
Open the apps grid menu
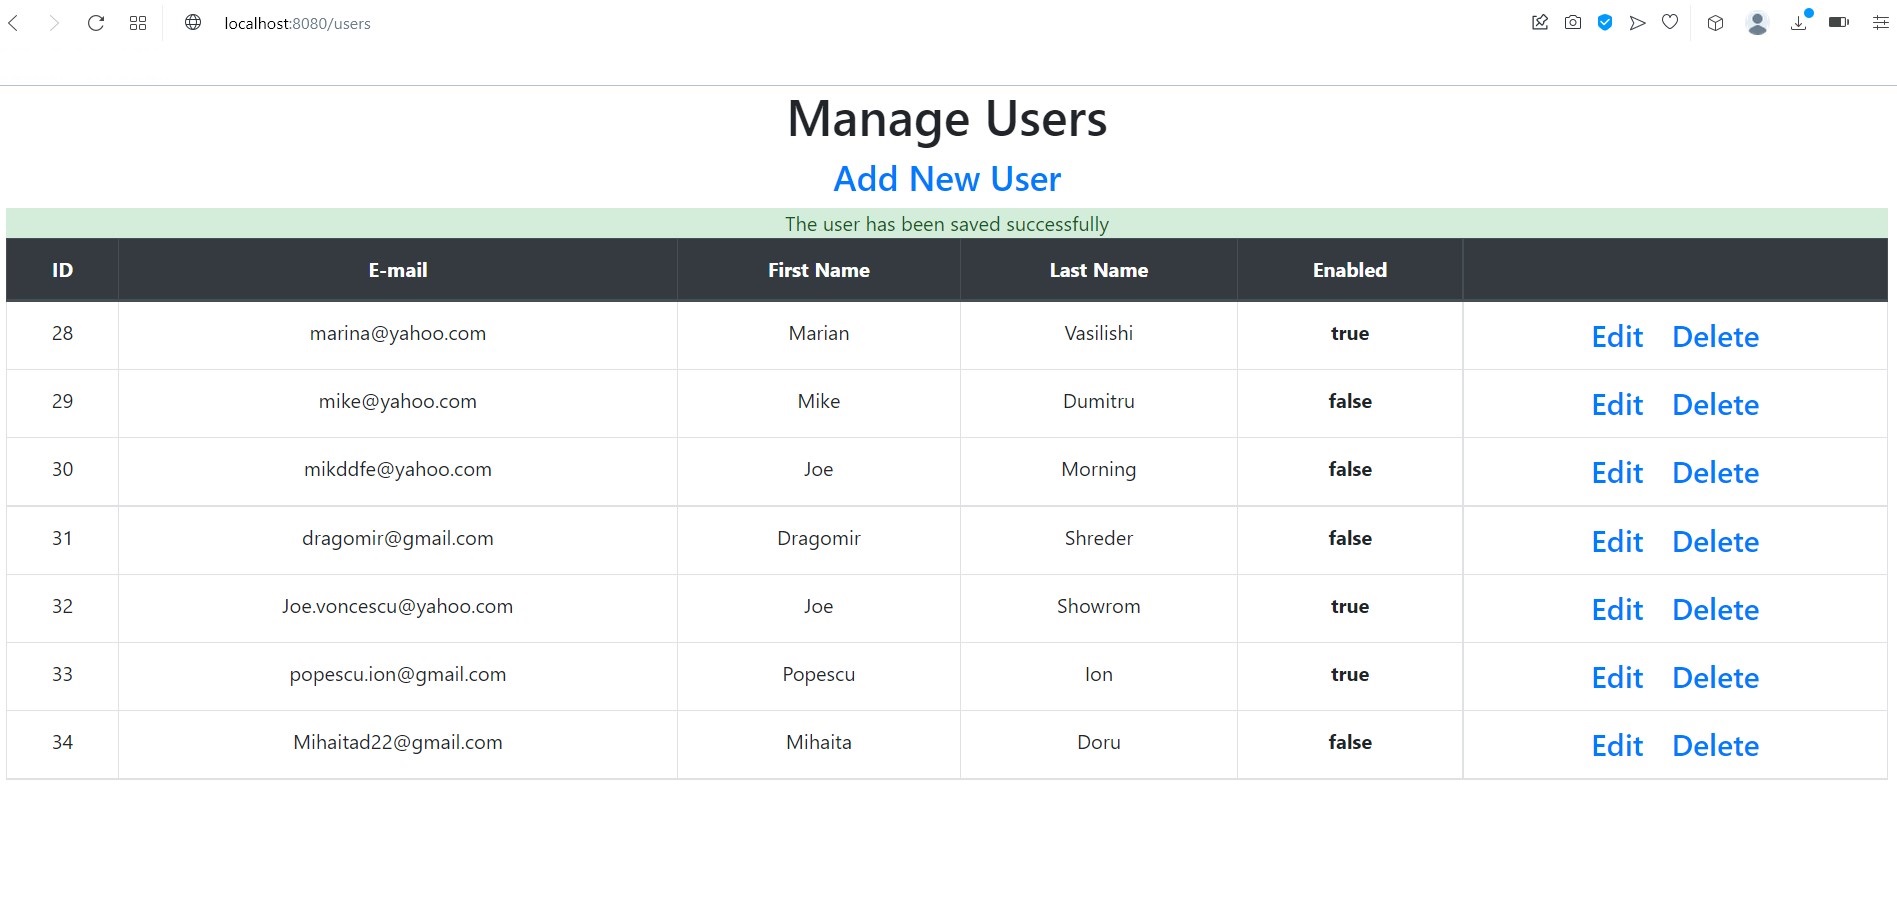(x=137, y=22)
